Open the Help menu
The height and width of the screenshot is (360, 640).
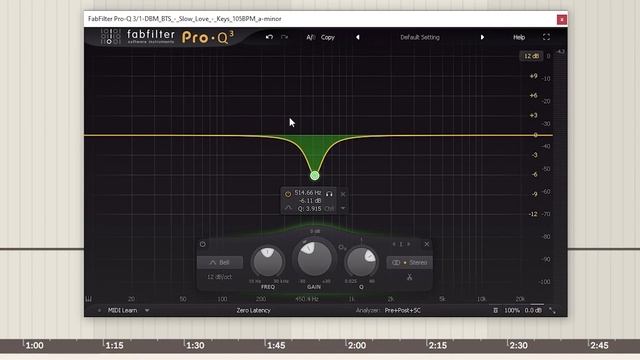click(x=519, y=37)
